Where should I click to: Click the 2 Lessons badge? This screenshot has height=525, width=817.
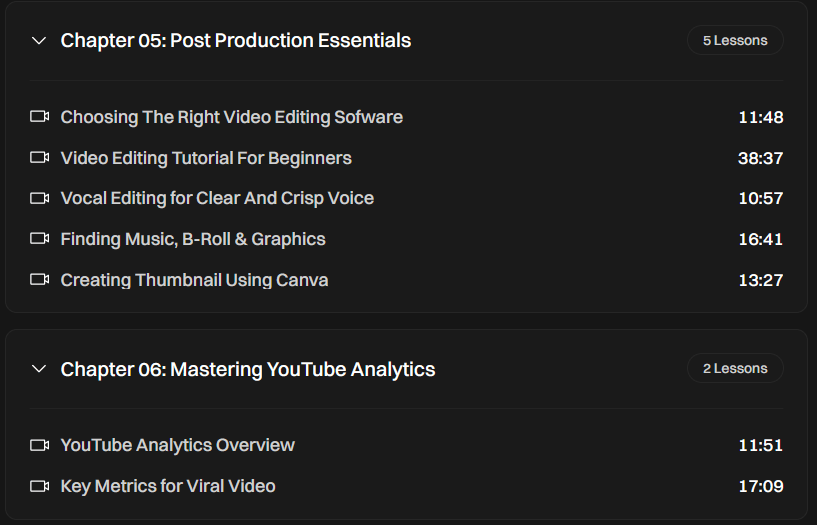pyautogui.click(x=735, y=369)
